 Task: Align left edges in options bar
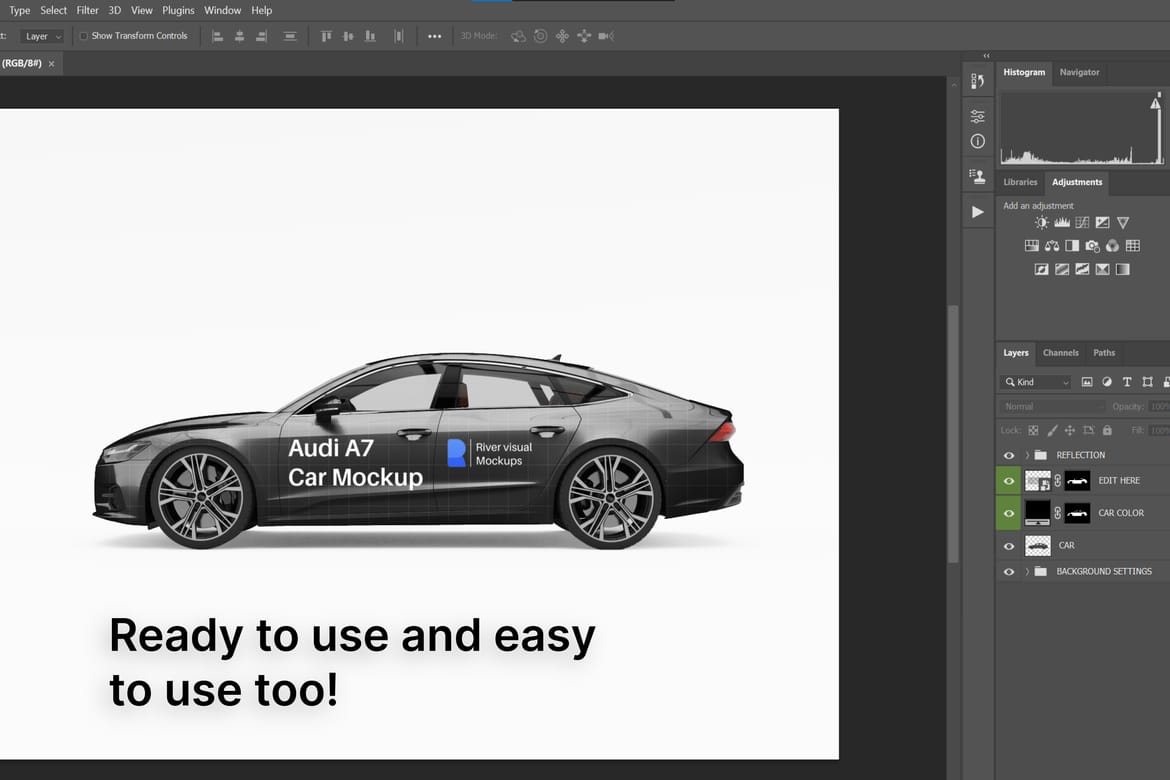tap(217, 36)
